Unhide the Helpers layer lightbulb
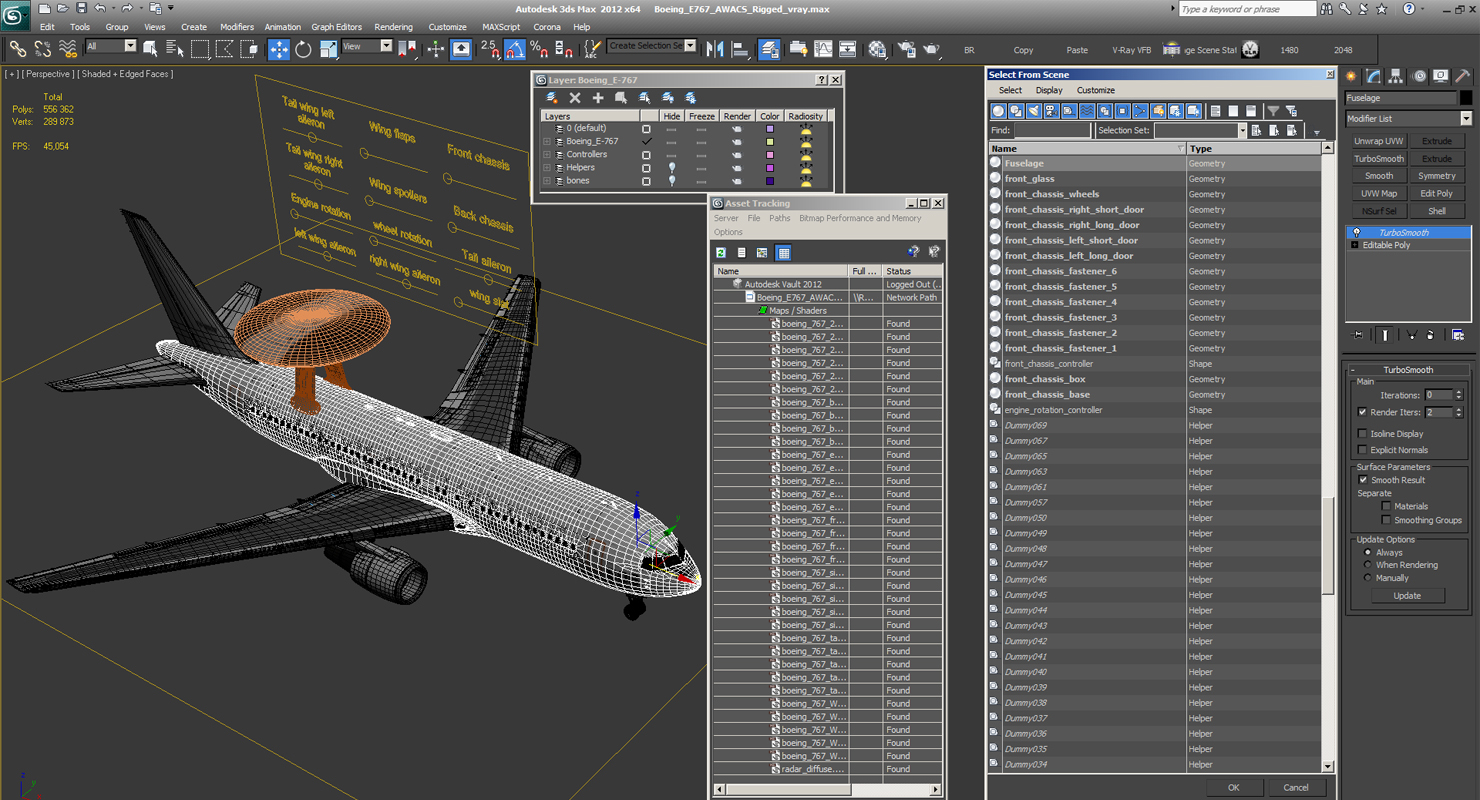 pyautogui.click(x=672, y=168)
